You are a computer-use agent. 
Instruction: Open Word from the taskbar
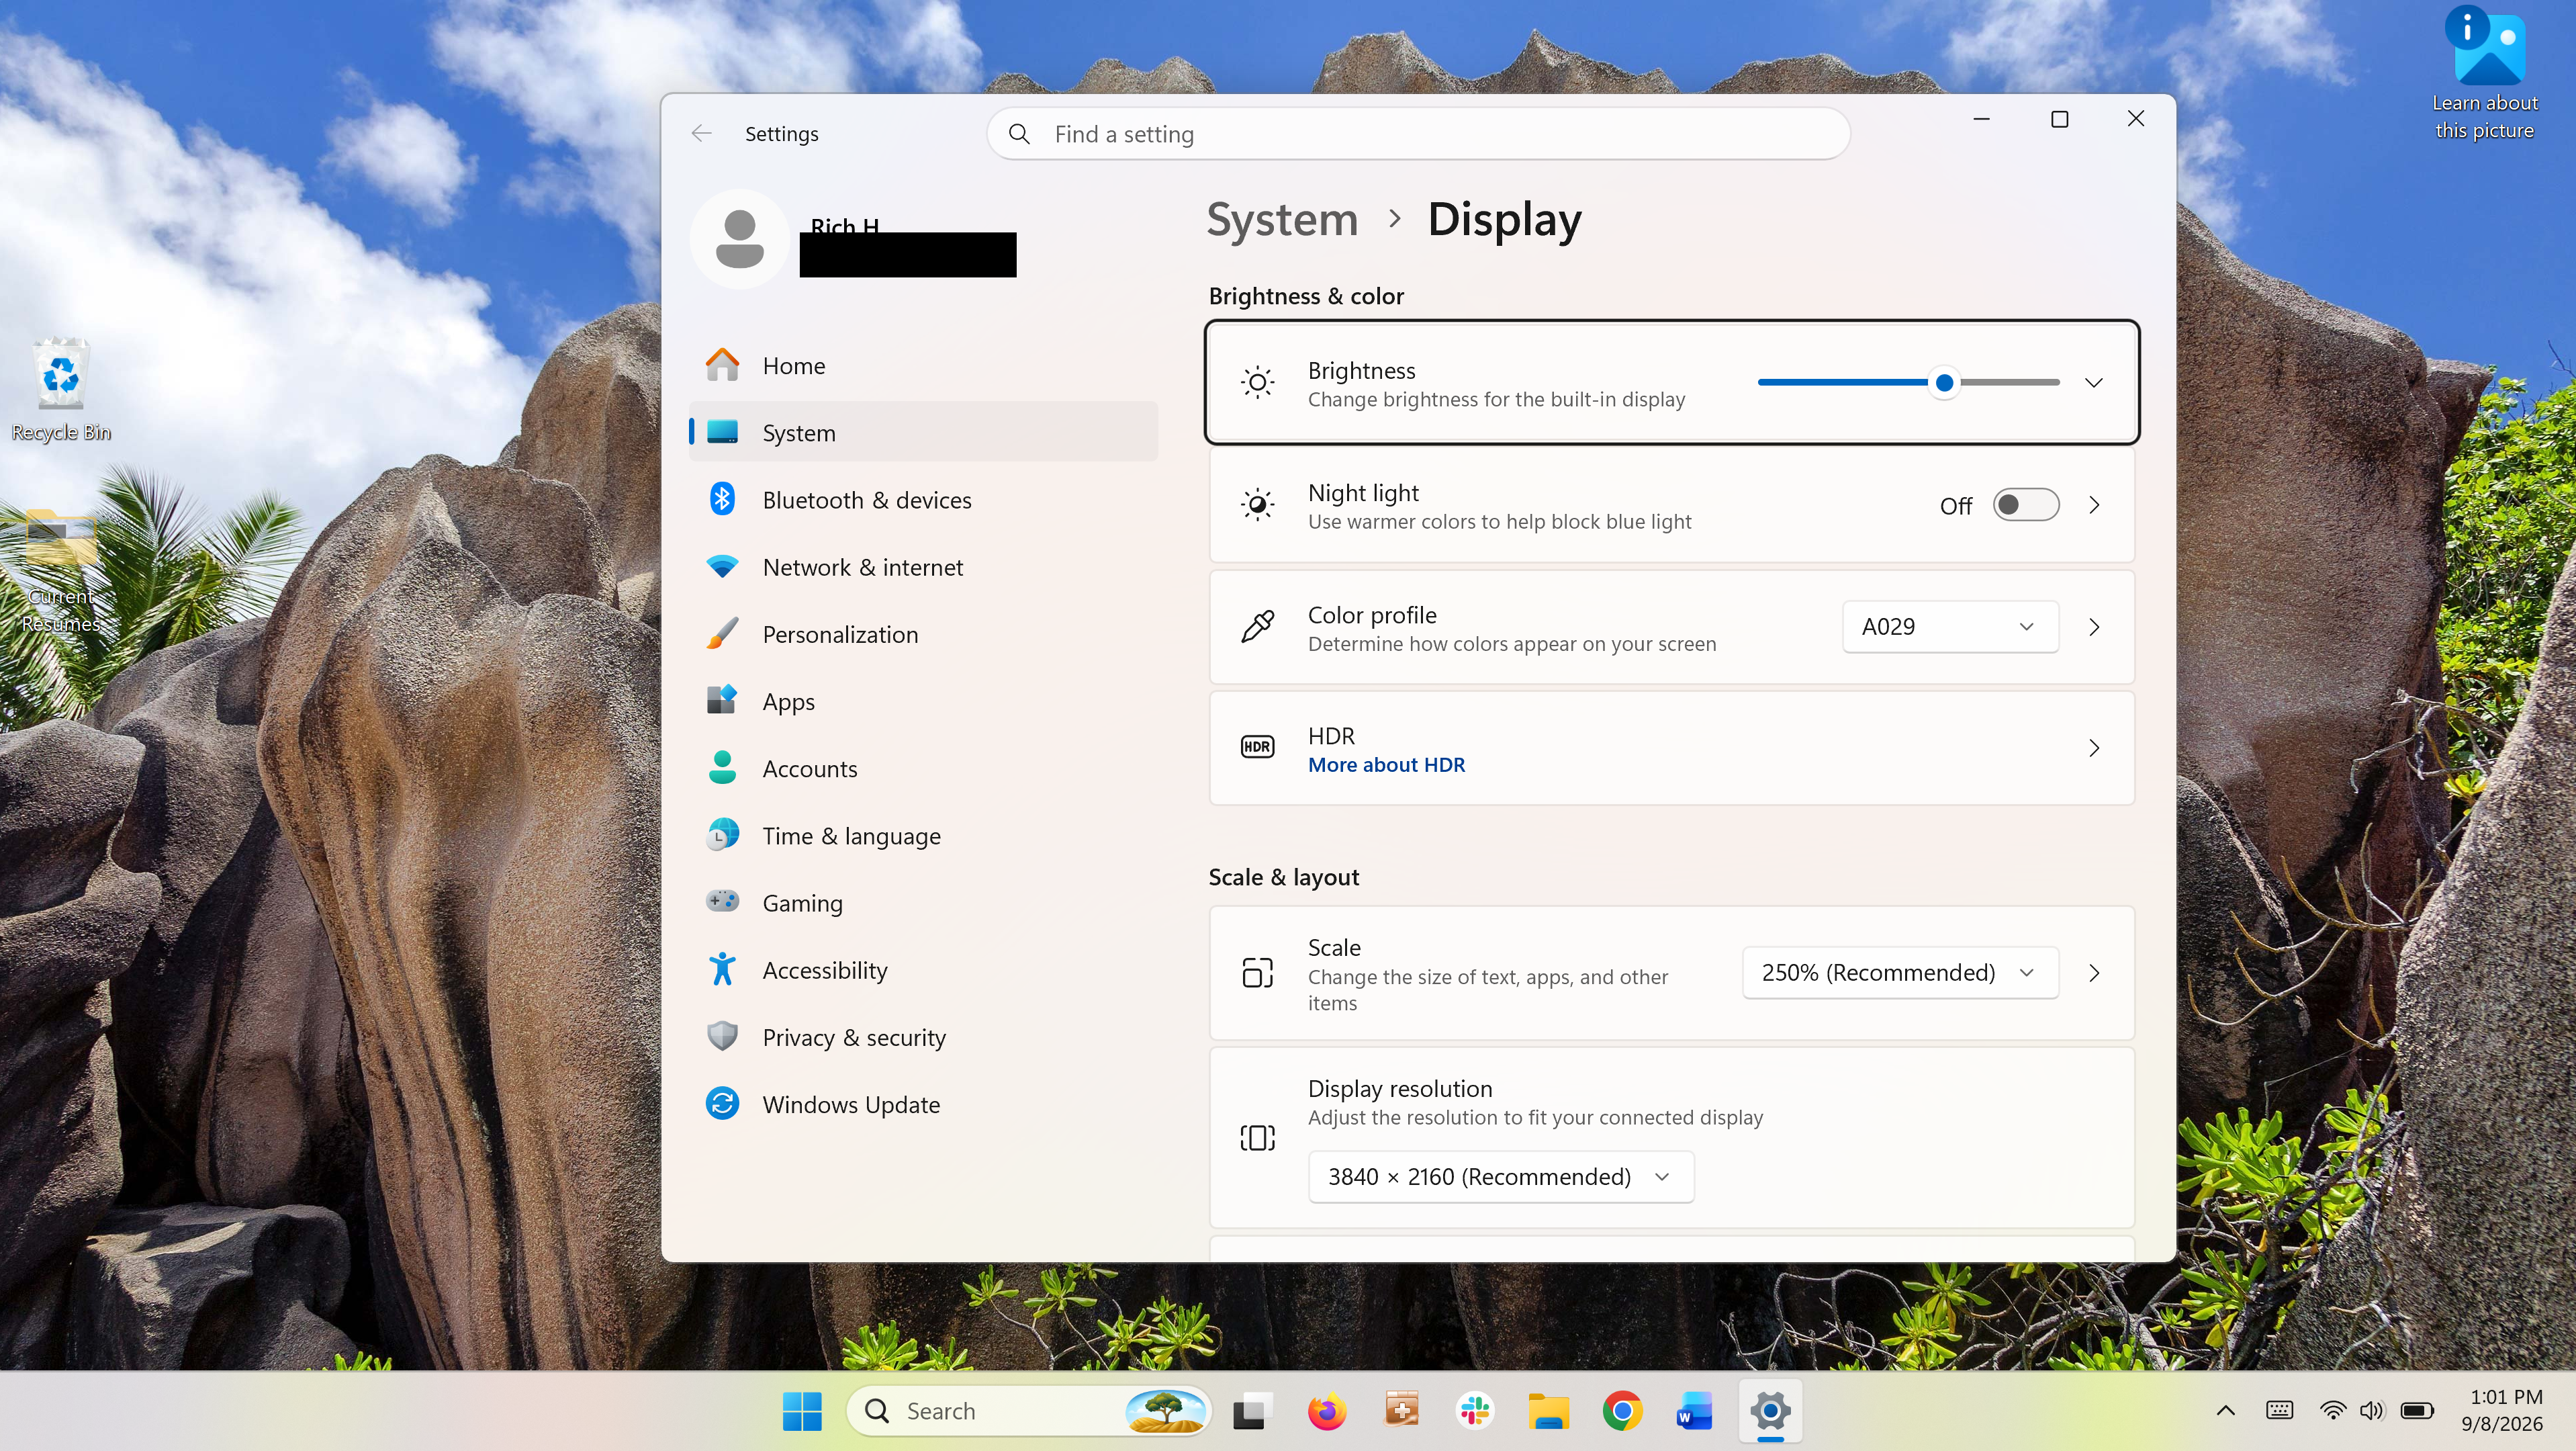click(x=1695, y=1412)
